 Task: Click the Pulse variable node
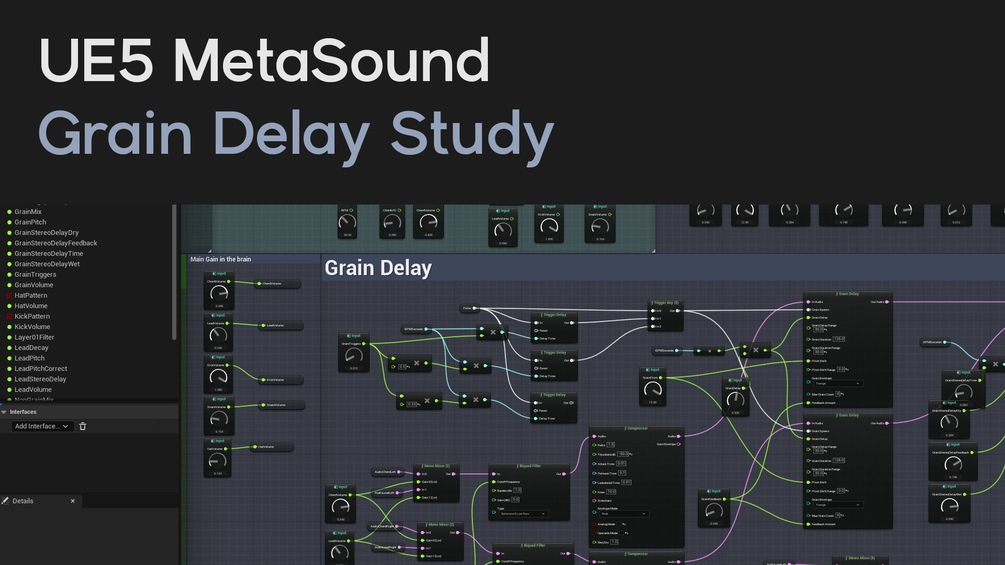point(469,309)
